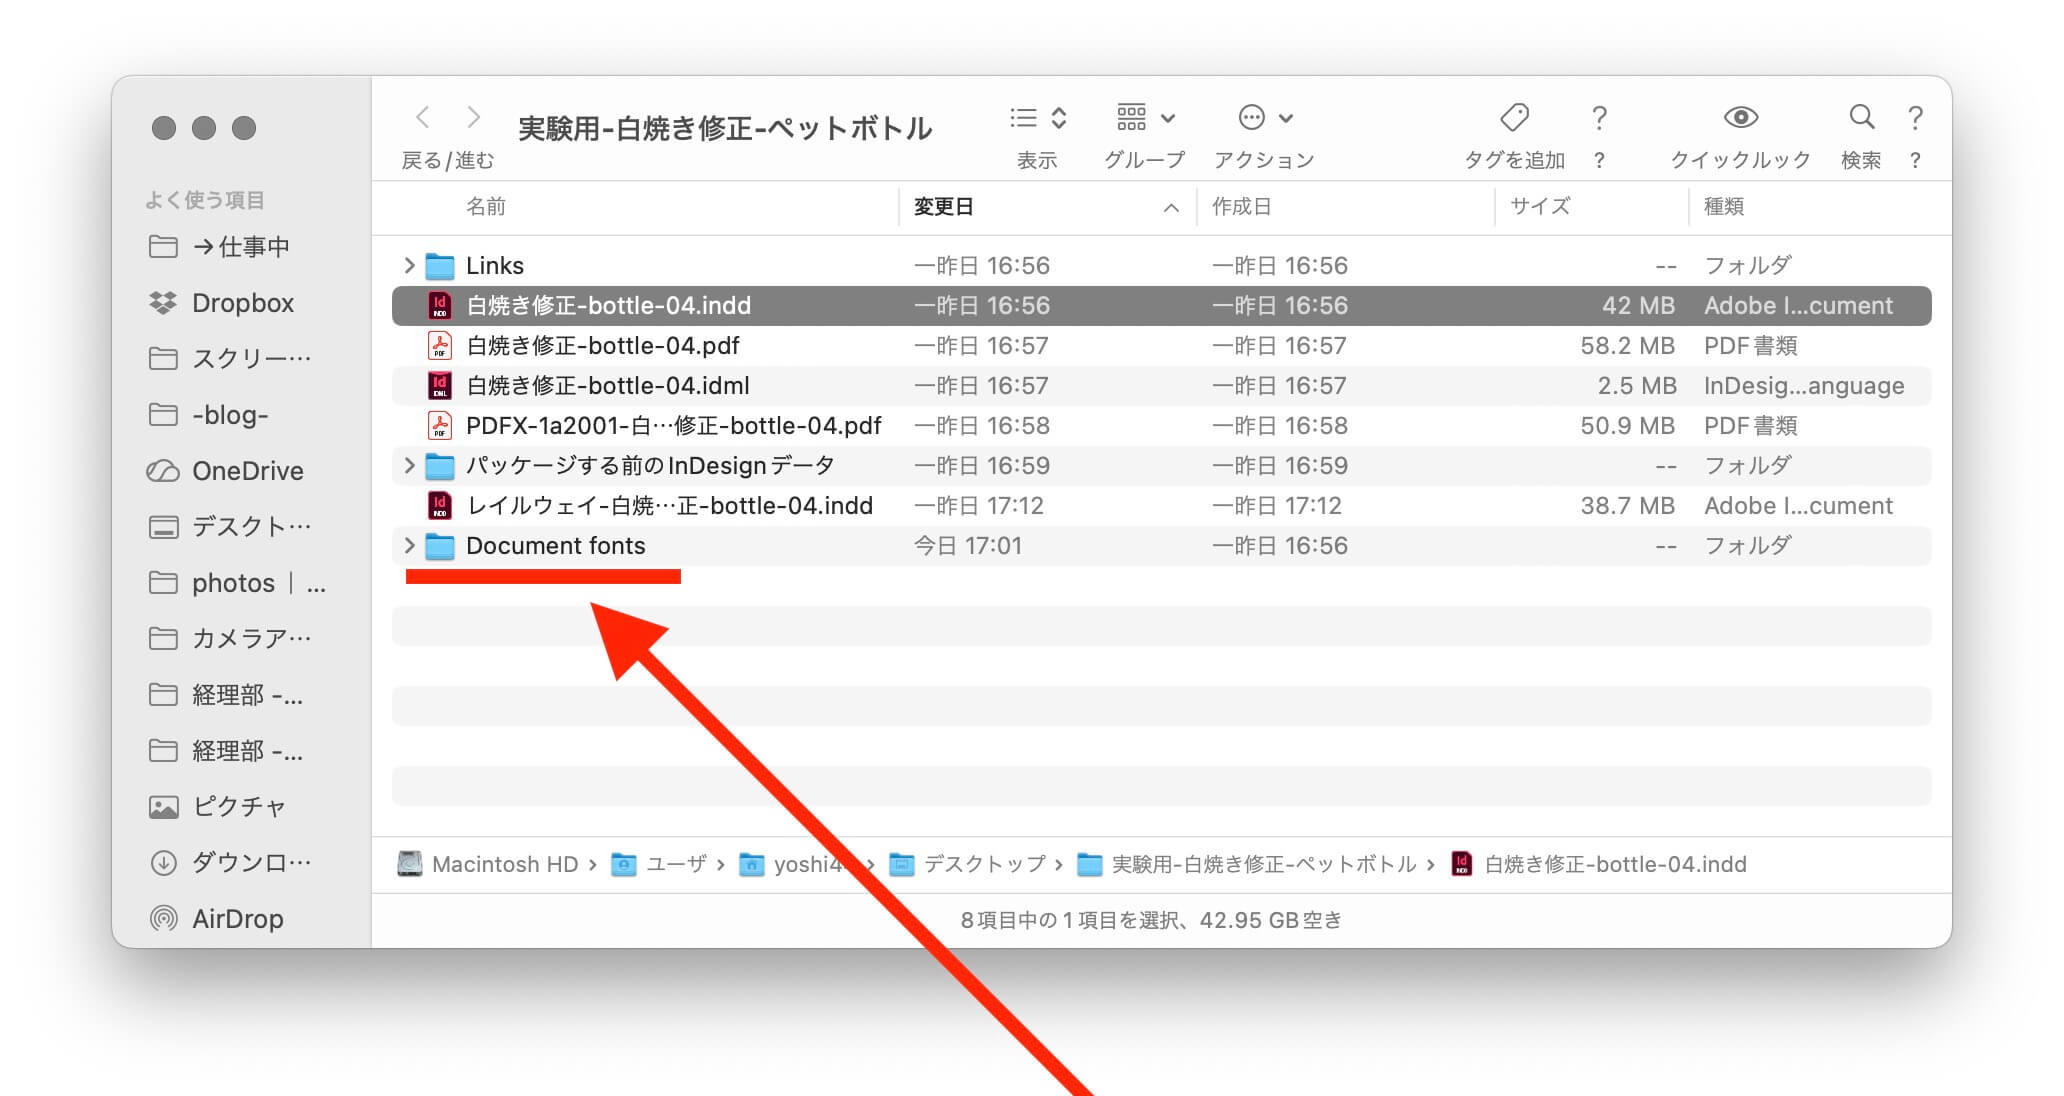2064x1096 pixels.
Task: Click the Quick Look eye icon
Action: click(x=1740, y=118)
